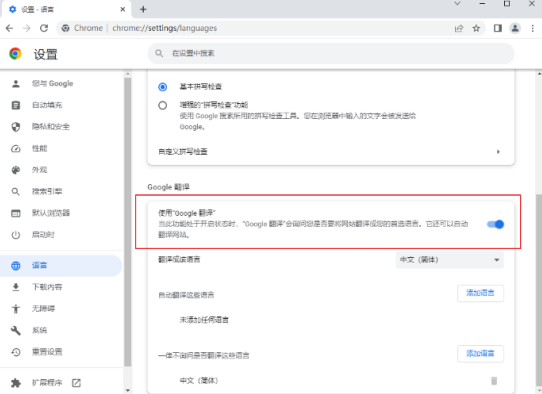Click the browser forward arrow
Viewport: 542px width, 394px height.
(x=27, y=28)
